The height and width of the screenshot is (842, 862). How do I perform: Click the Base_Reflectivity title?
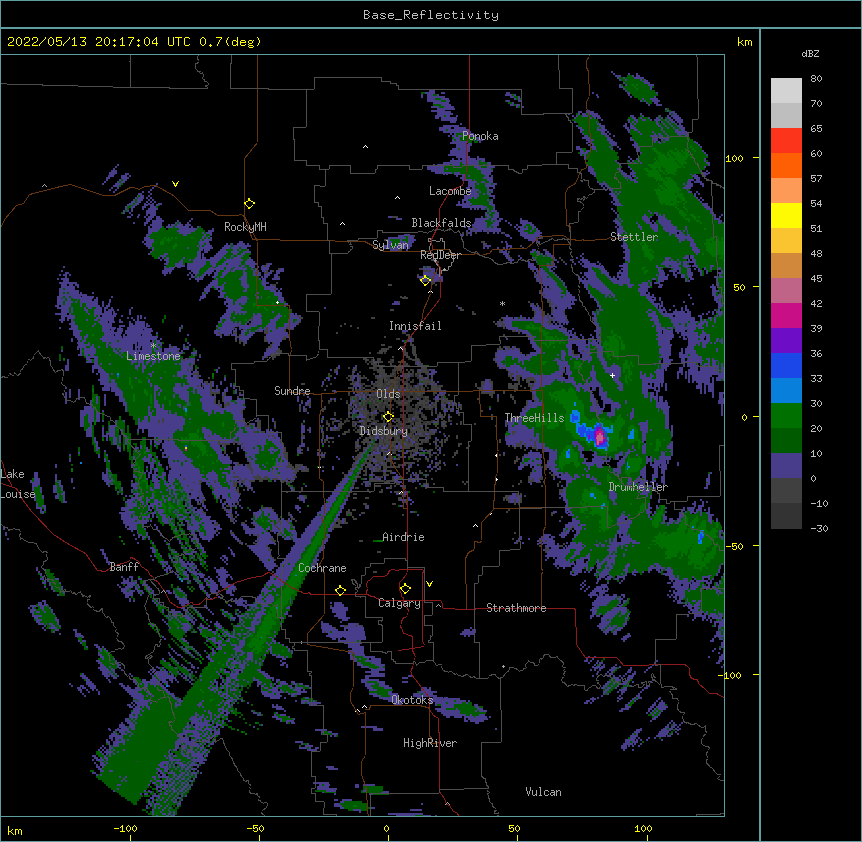point(430,15)
